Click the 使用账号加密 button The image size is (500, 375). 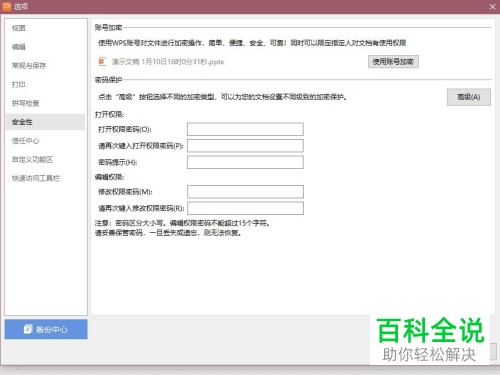393,62
